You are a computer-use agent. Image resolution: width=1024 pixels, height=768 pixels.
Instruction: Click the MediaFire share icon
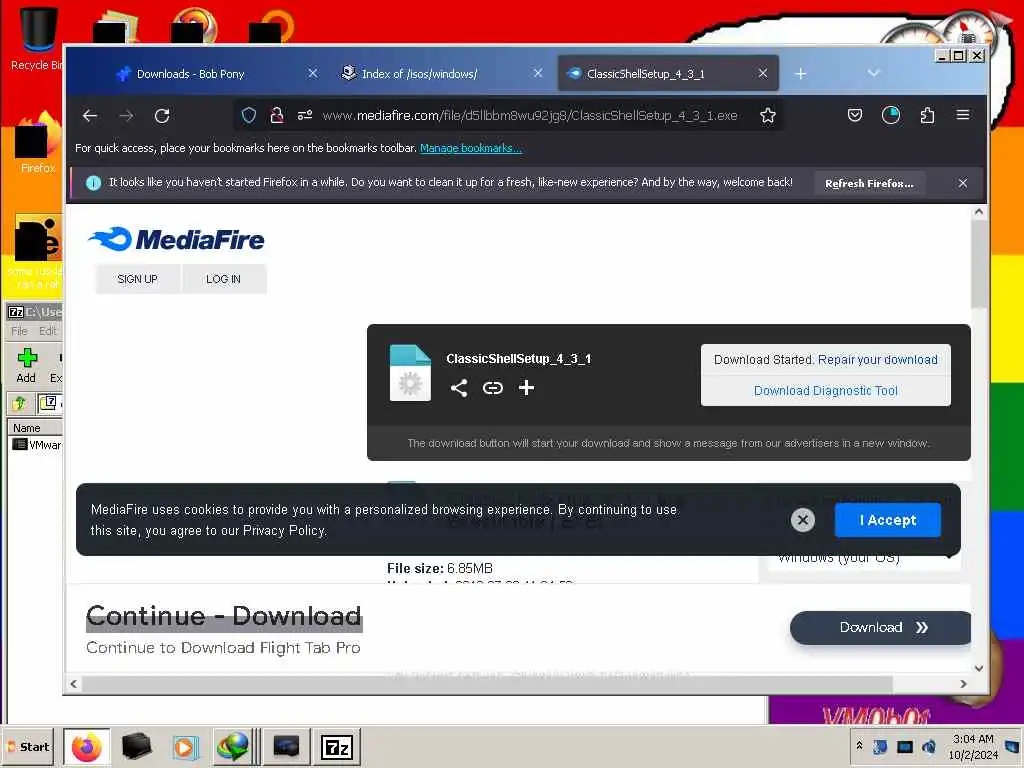click(x=458, y=388)
